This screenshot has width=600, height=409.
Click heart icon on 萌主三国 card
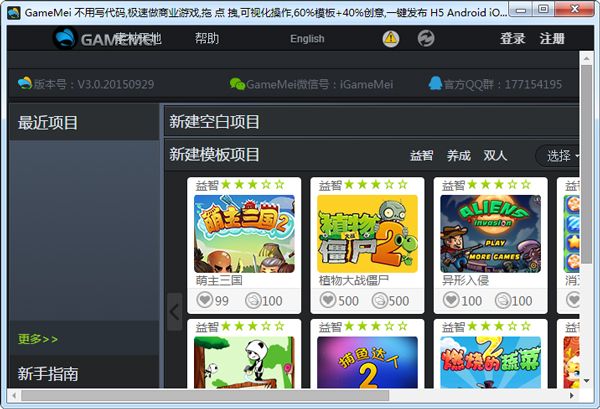pos(203,300)
